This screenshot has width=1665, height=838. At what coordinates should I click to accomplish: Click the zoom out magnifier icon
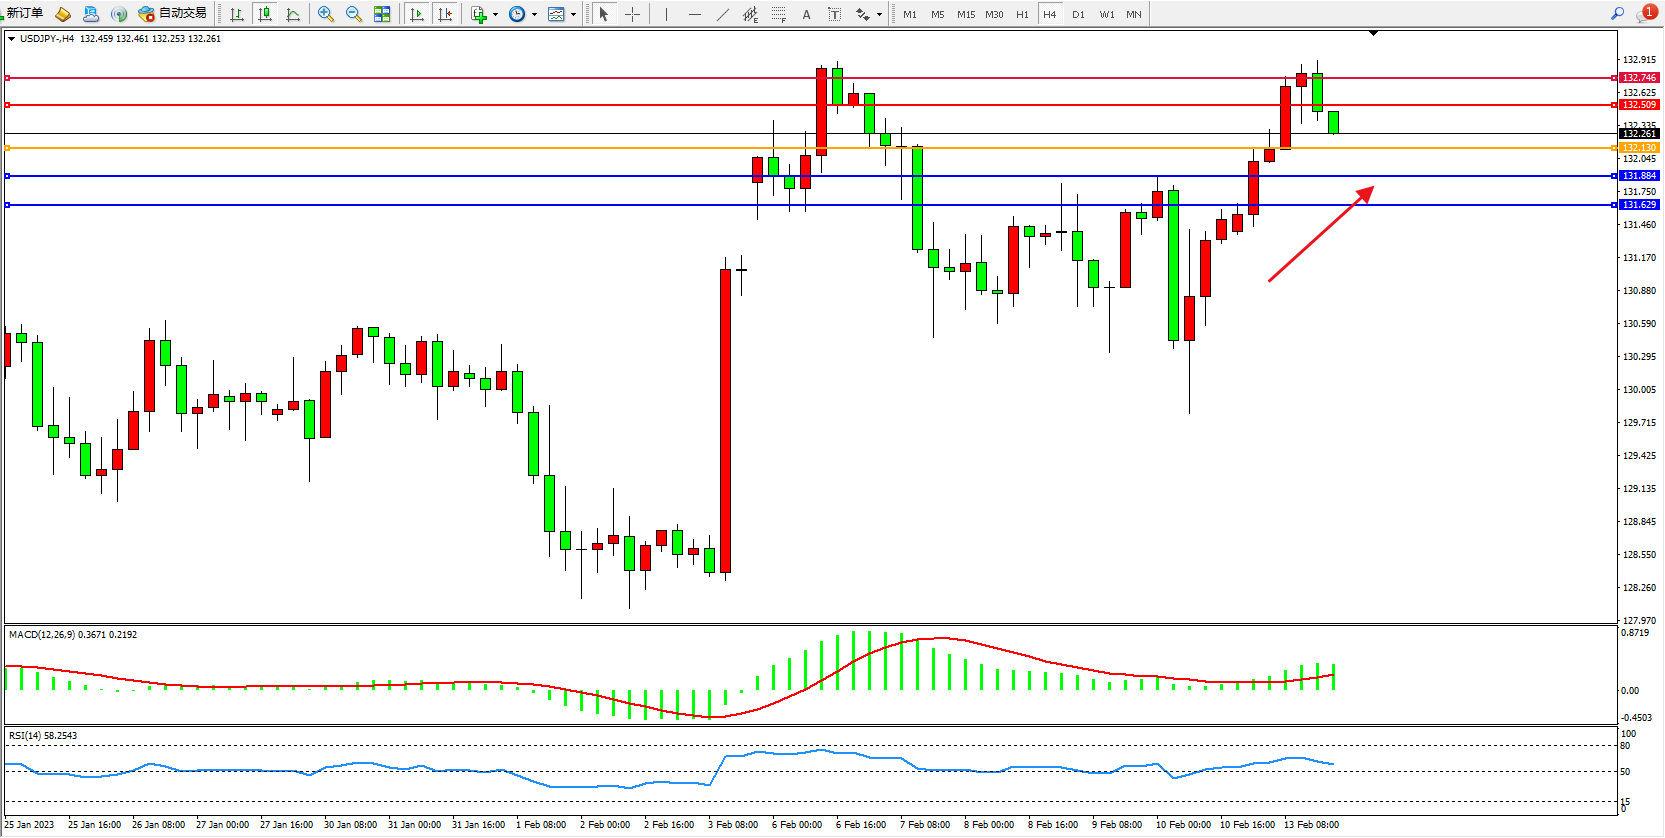[x=353, y=14]
